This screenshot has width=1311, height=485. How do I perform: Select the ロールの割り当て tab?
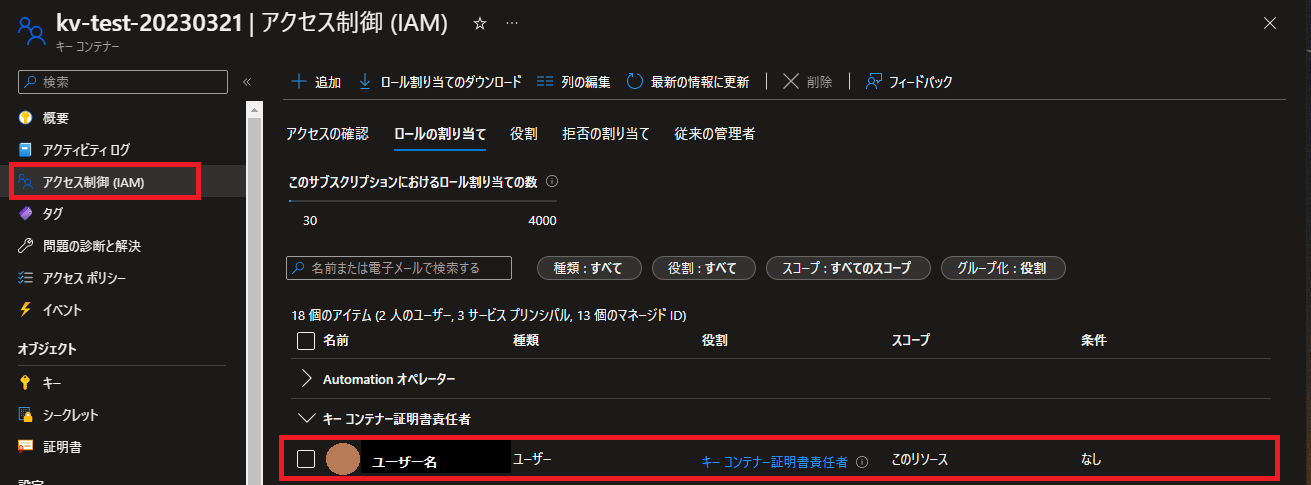click(440, 133)
